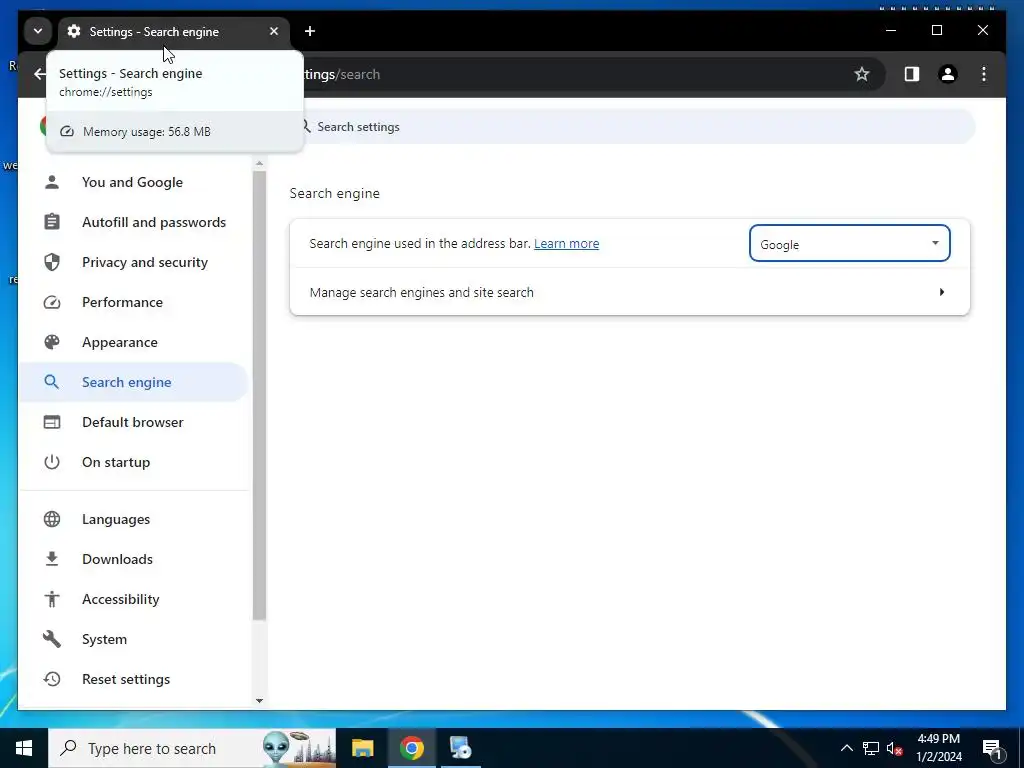Click the sidebar vertical scrollbar thumb
The width and height of the screenshot is (1024, 768).
tap(259, 395)
